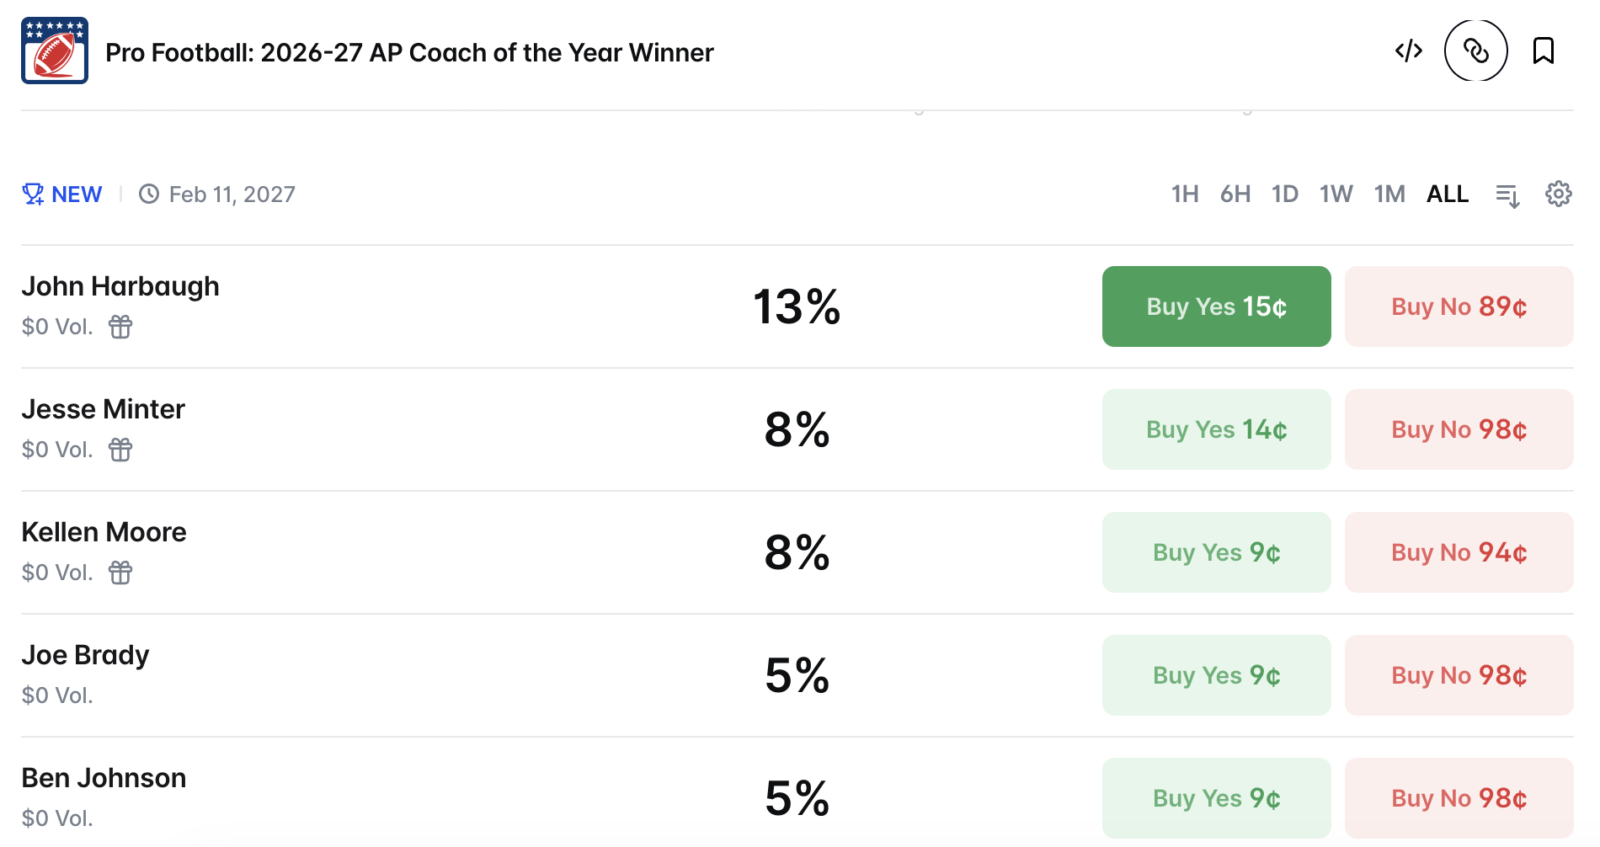This screenshot has height=847, width=1600.
Task: Click the embed code icon
Action: pyautogui.click(x=1408, y=51)
